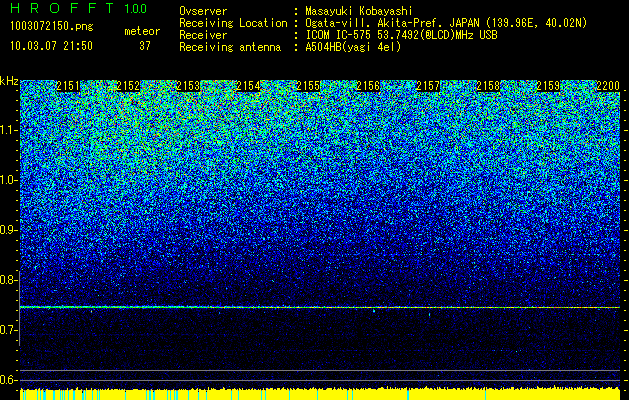Click time marker 2152
629x400 pixels.
click(x=128, y=86)
